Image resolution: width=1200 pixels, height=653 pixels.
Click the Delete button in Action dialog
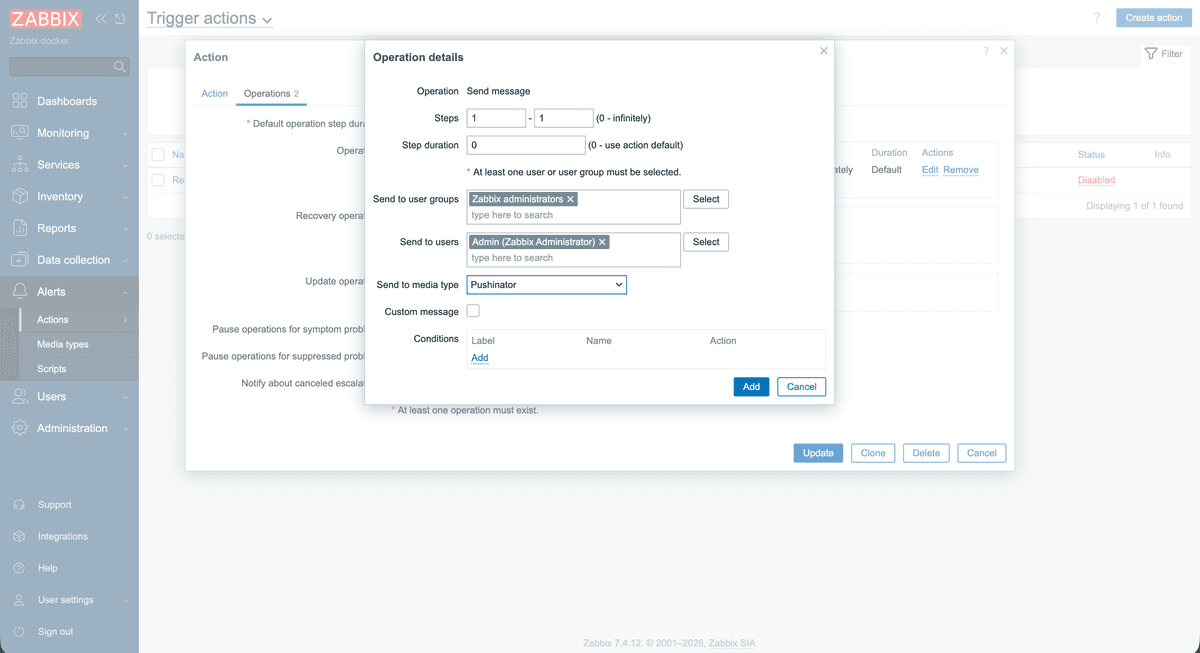(x=926, y=453)
